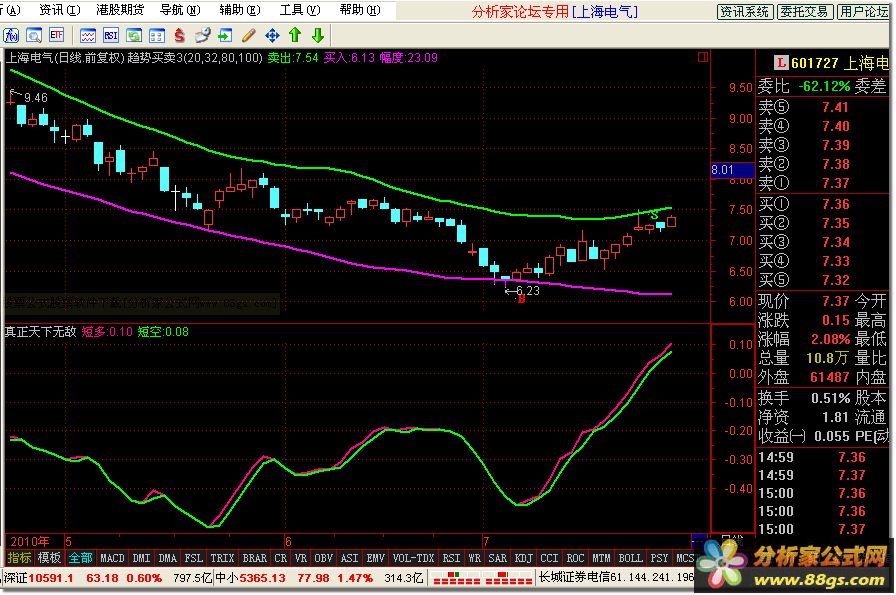Image resolution: width=896 pixels, height=595 pixels.
Task: Click the red L badge beside 601727
Action: pyautogui.click(x=781, y=62)
